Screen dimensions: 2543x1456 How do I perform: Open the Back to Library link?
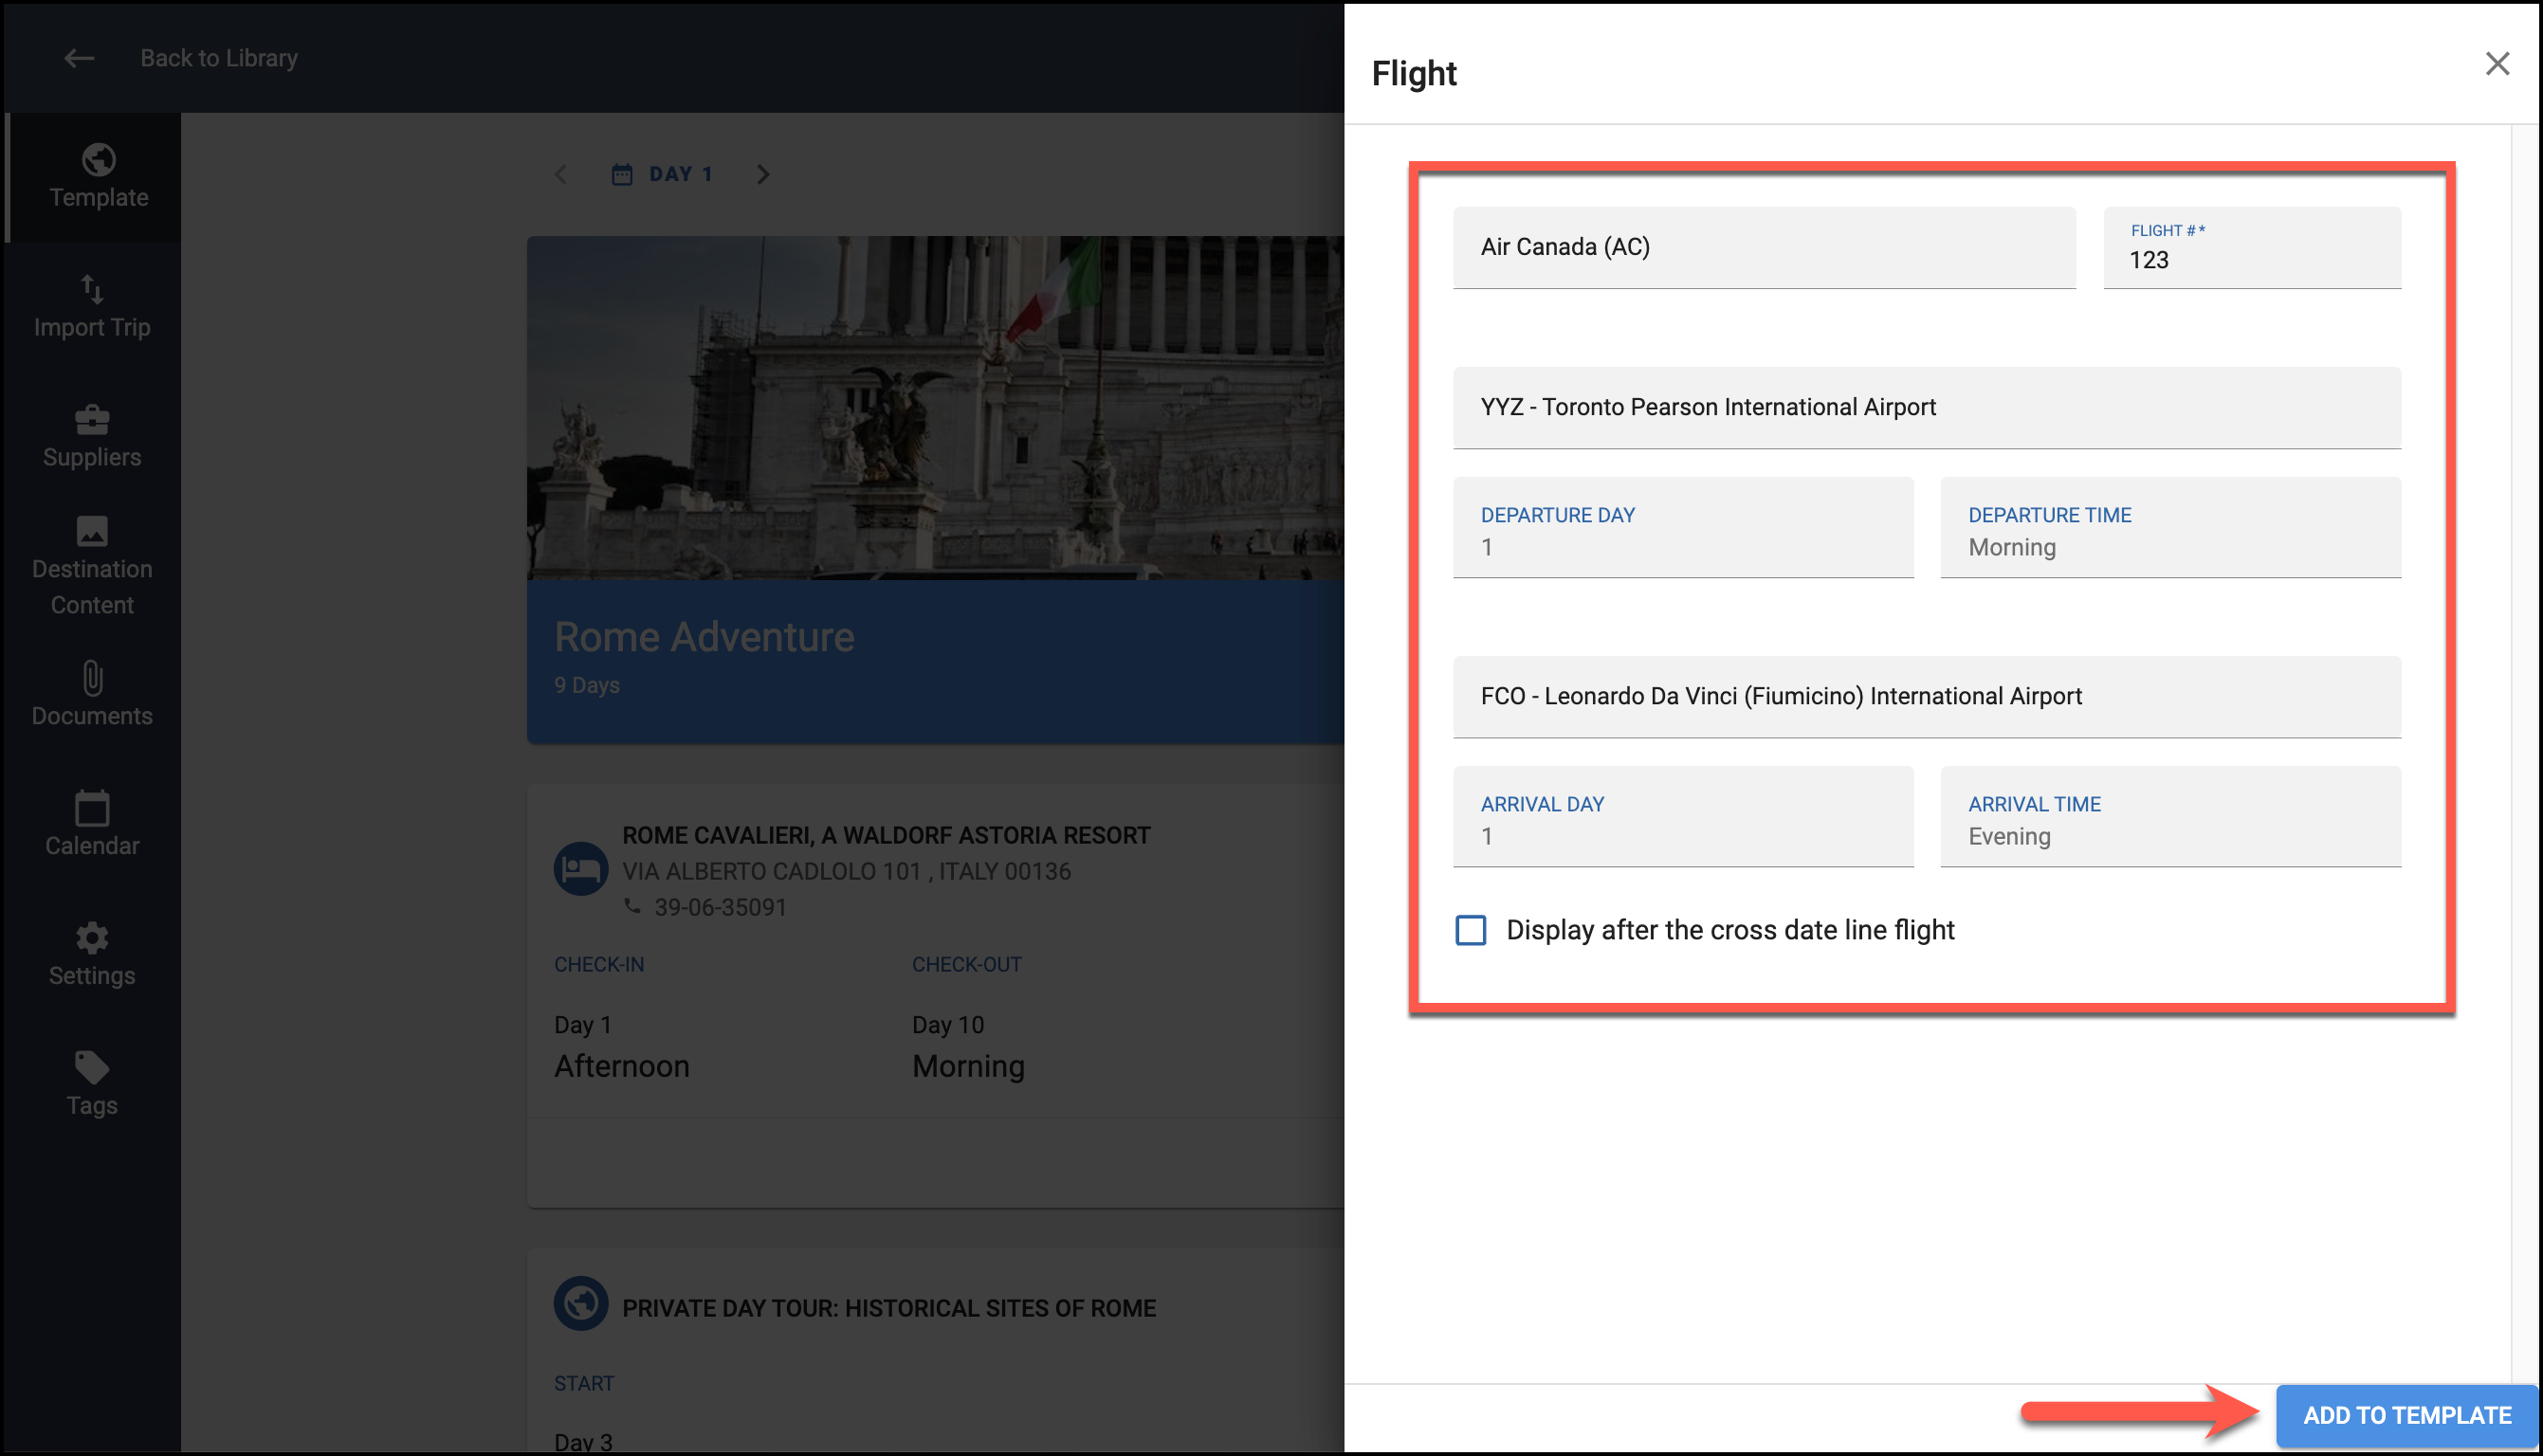pyautogui.click(x=219, y=58)
